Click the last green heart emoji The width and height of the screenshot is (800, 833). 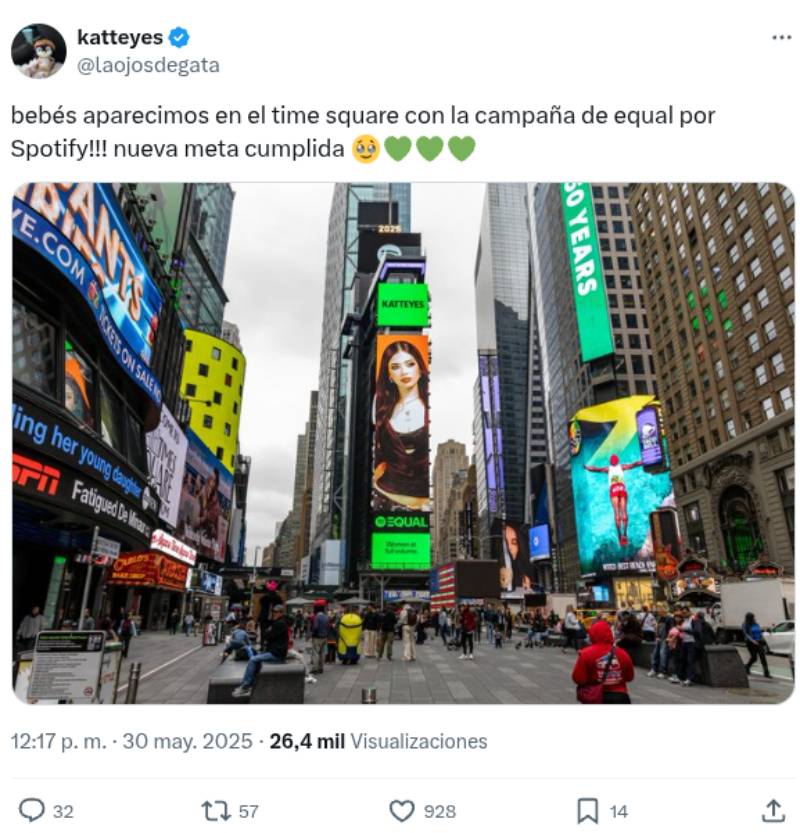(x=462, y=149)
